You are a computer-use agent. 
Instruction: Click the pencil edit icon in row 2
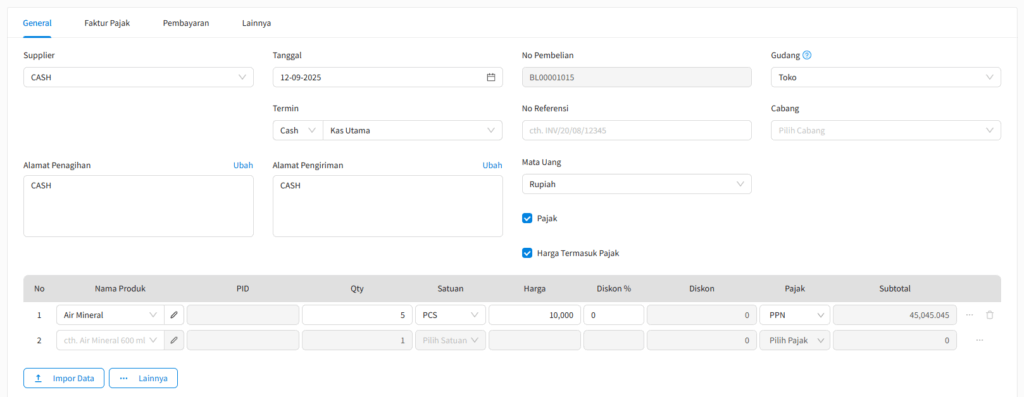pos(174,340)
